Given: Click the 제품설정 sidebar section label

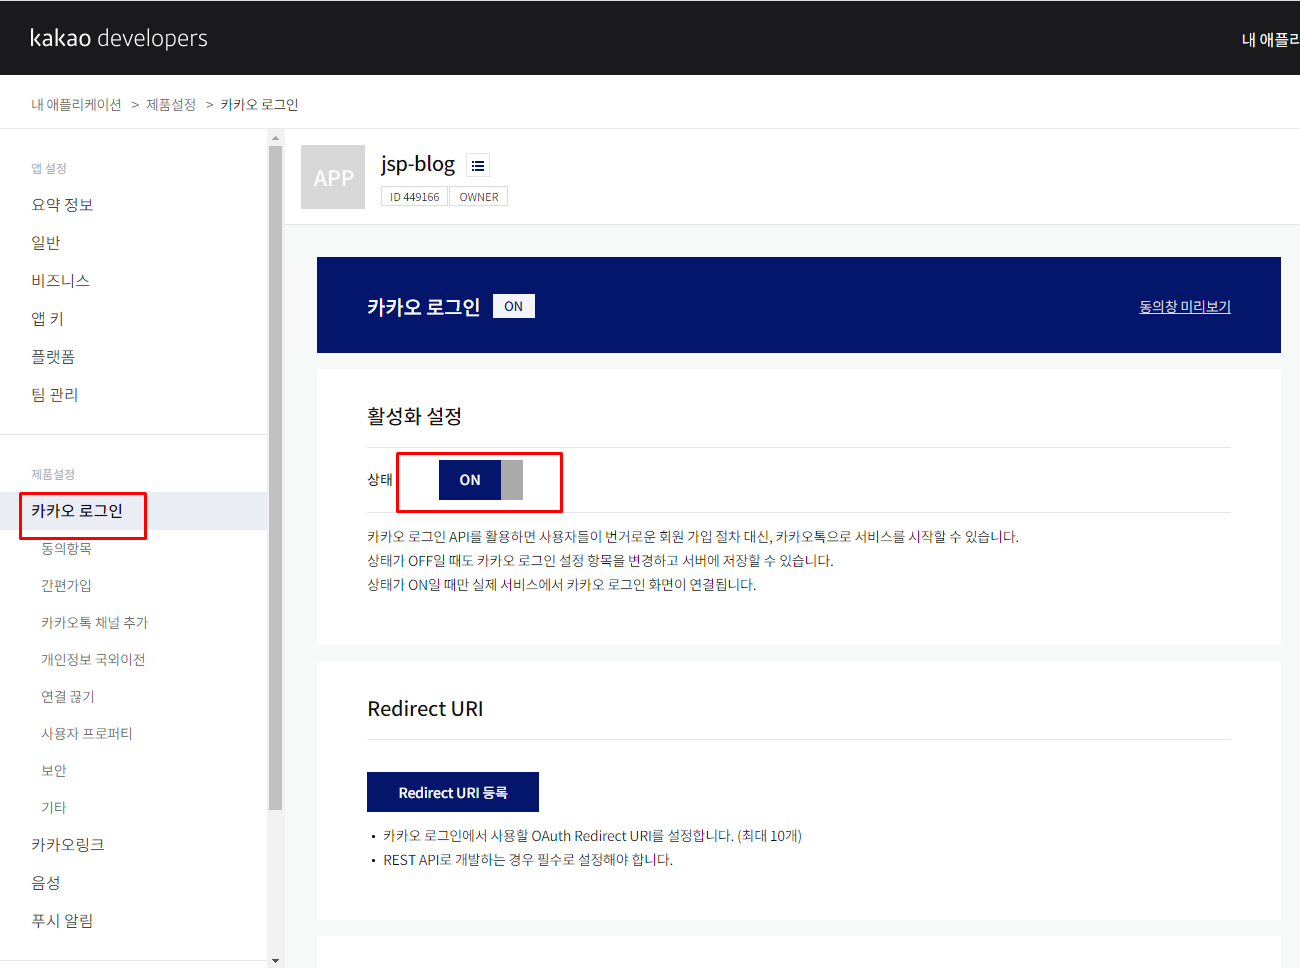Looking at the screenshot, I should click(53, 474).
